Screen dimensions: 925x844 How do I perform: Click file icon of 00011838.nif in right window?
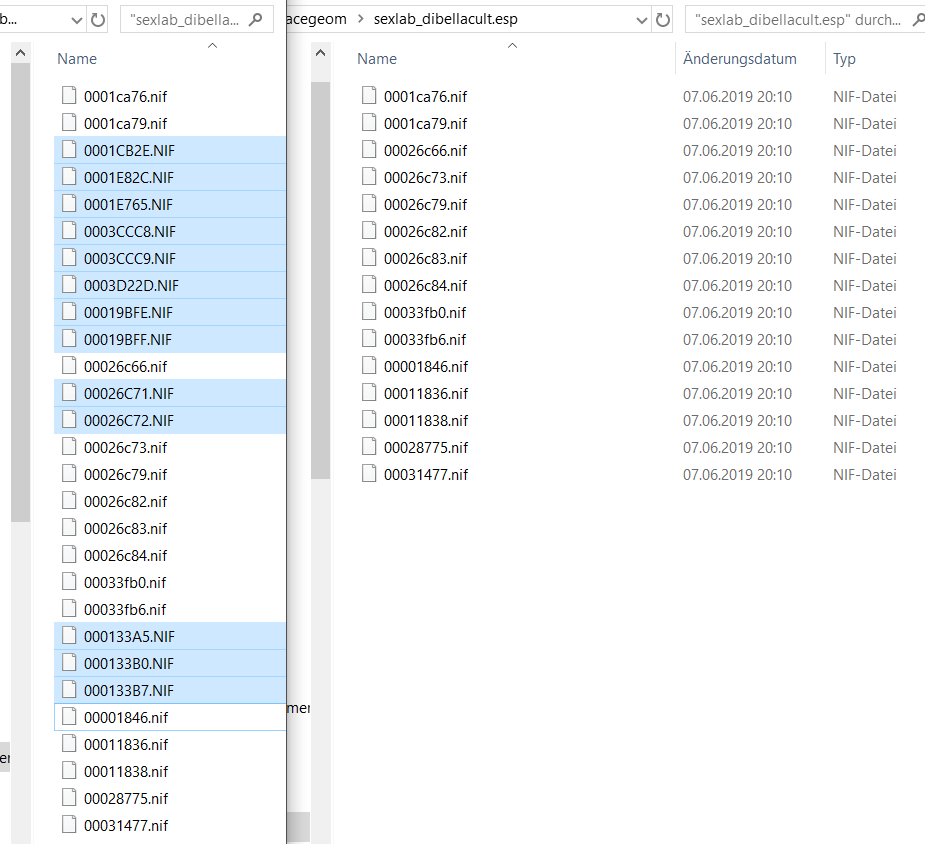pos(369,420)
